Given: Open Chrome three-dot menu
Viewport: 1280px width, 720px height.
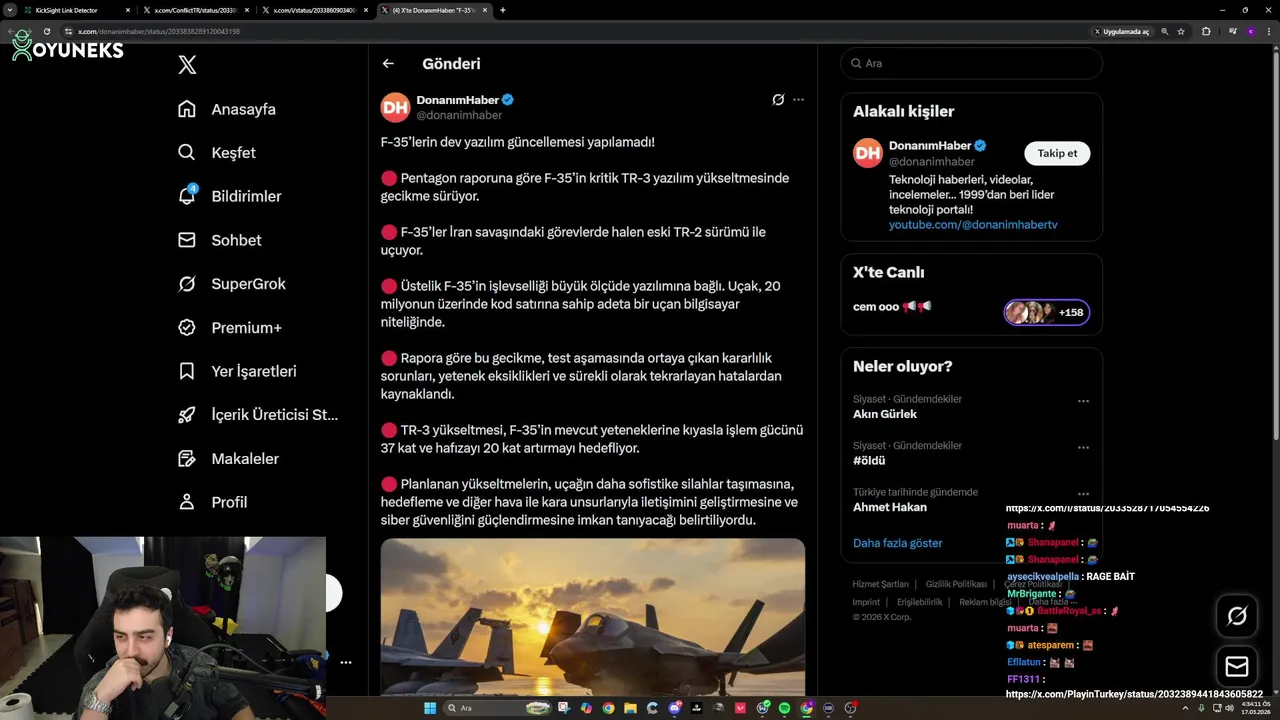Looking at the screenshot, I should point(1269,31).
